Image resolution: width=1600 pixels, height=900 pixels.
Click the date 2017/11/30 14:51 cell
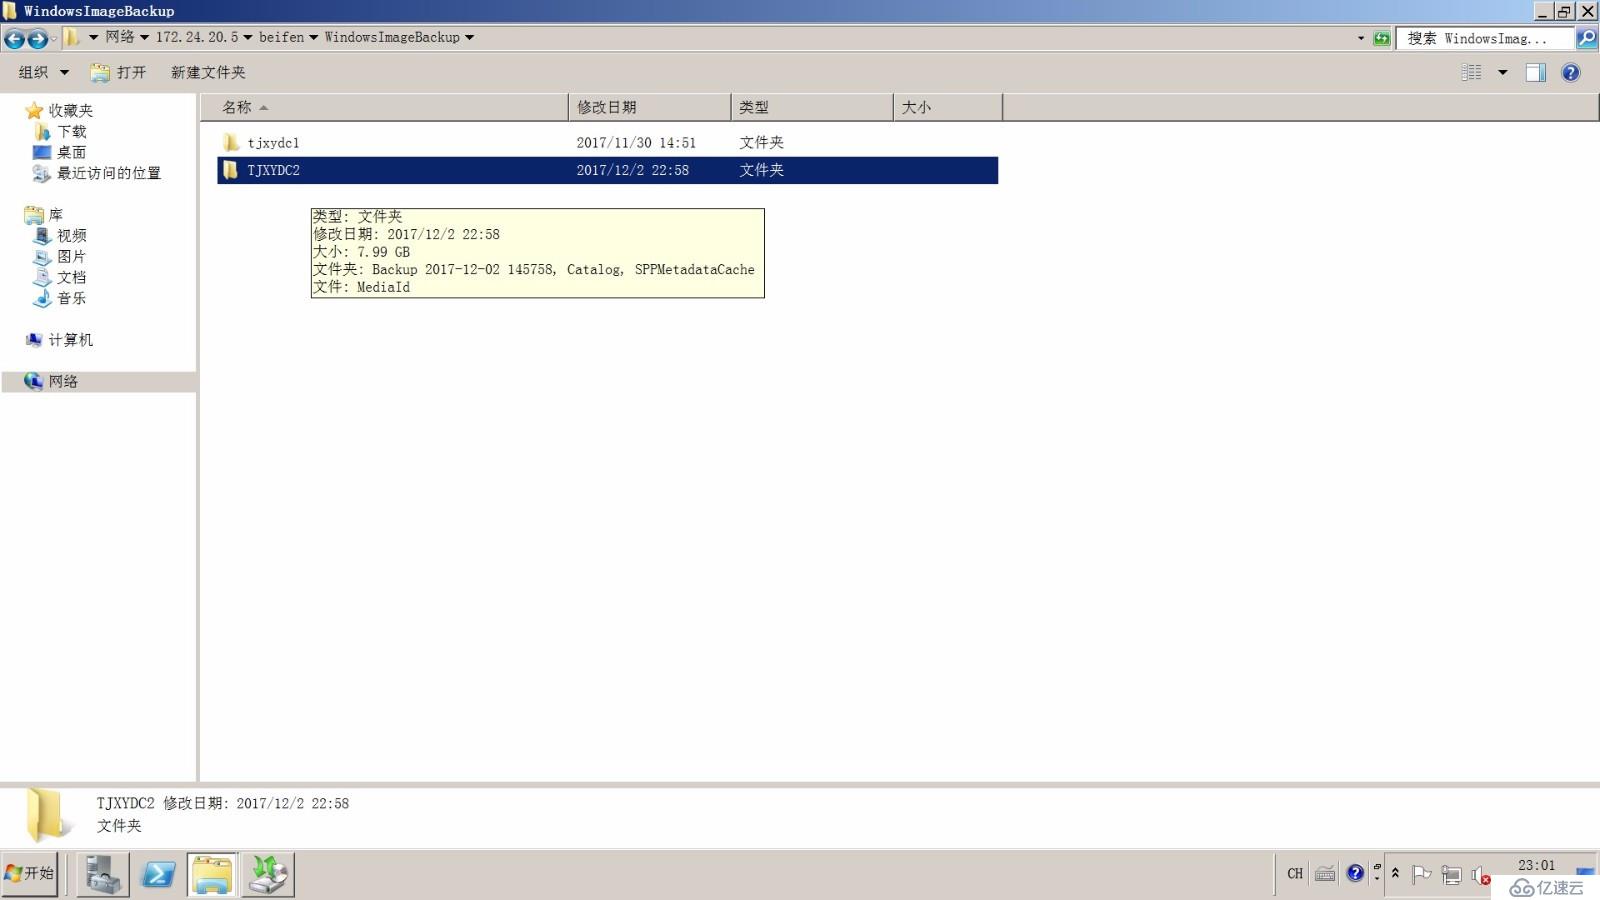click(x=636, y=143)
